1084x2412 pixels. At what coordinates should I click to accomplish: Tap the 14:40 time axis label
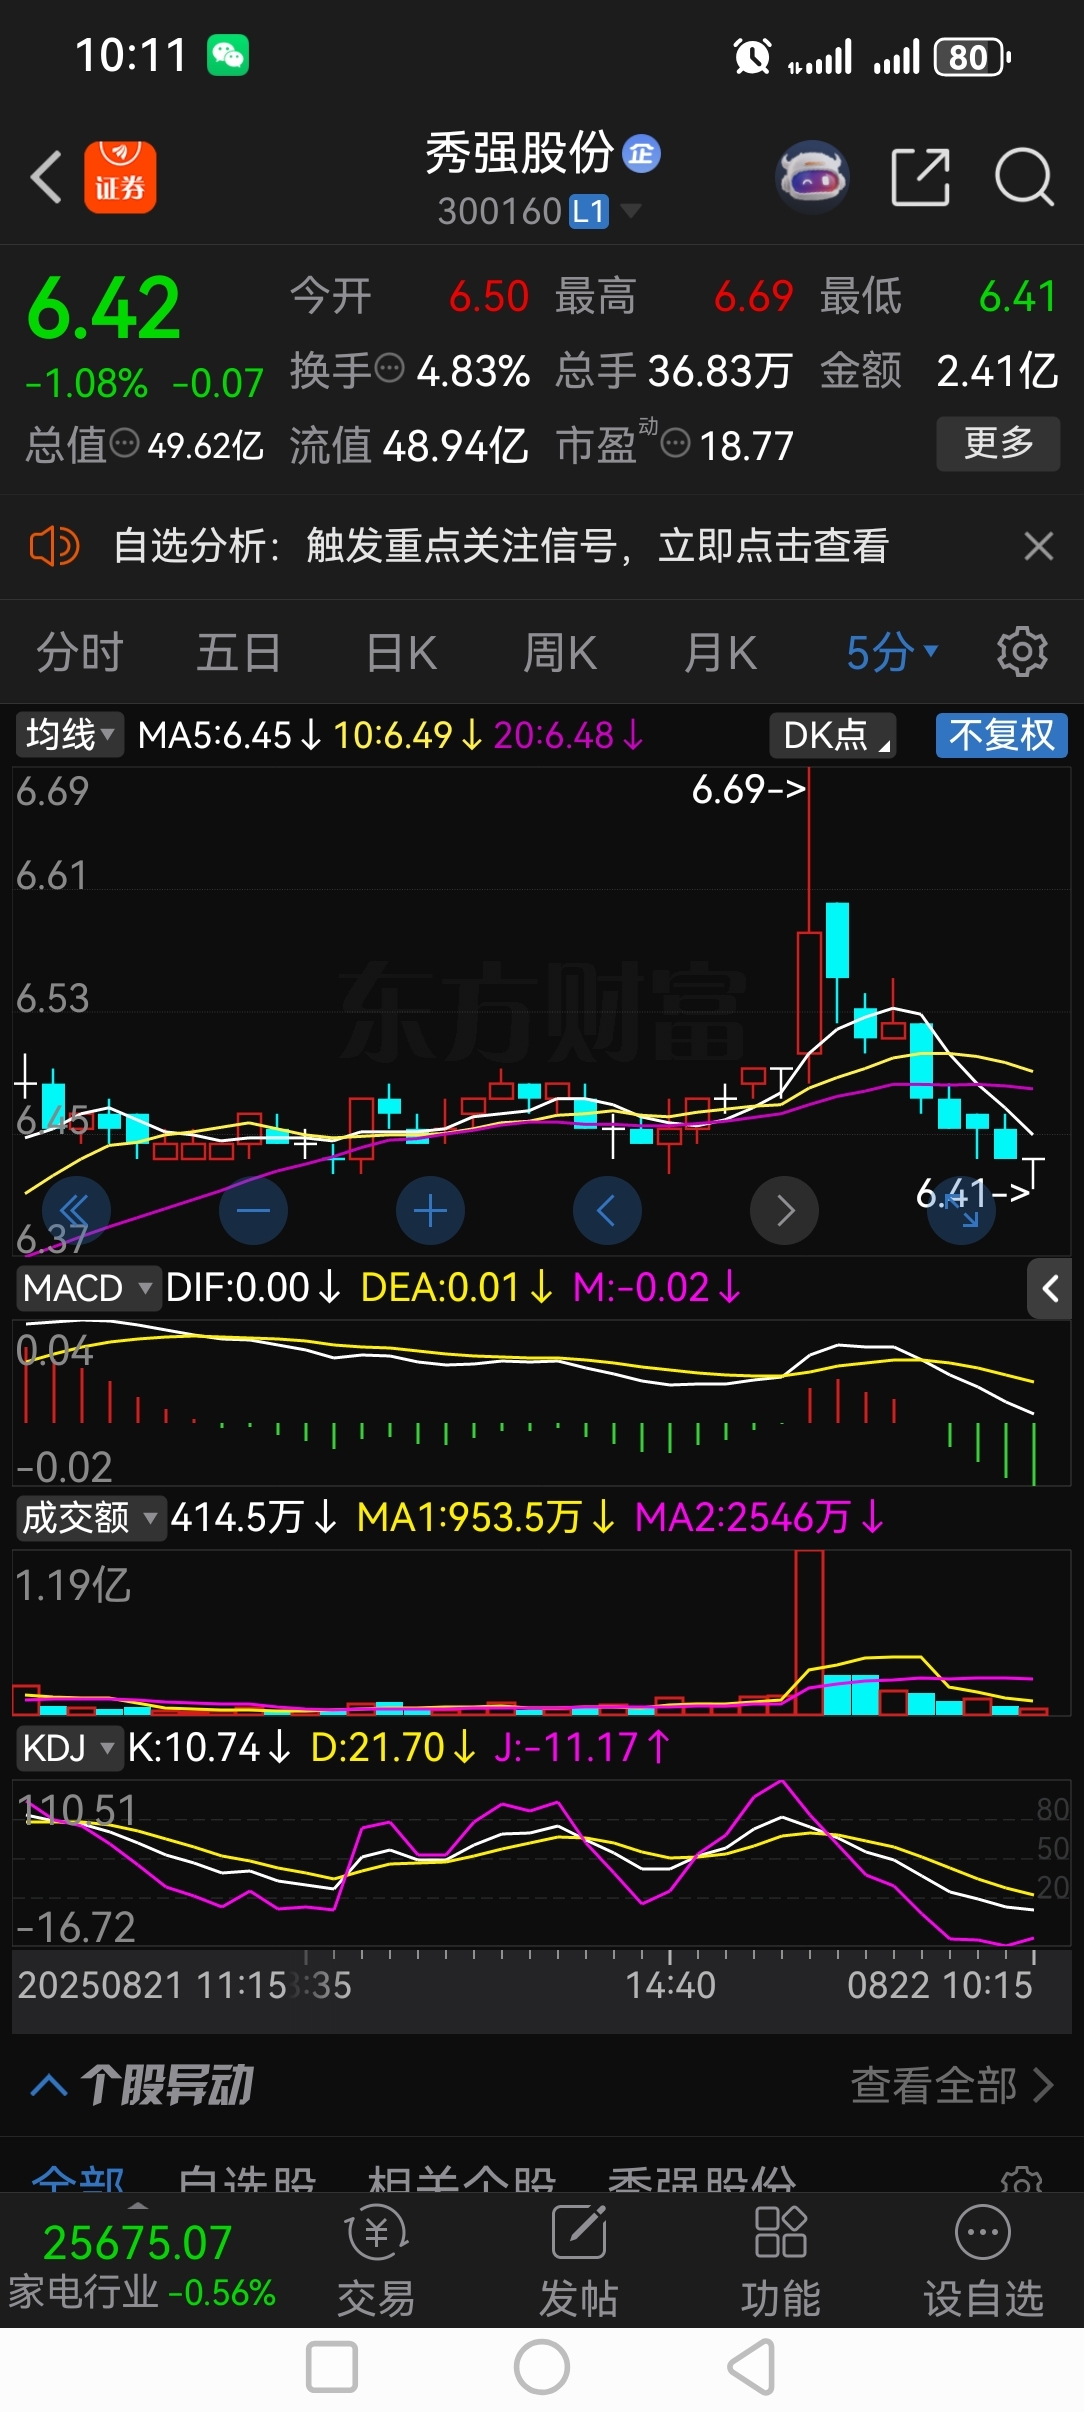670,1985
